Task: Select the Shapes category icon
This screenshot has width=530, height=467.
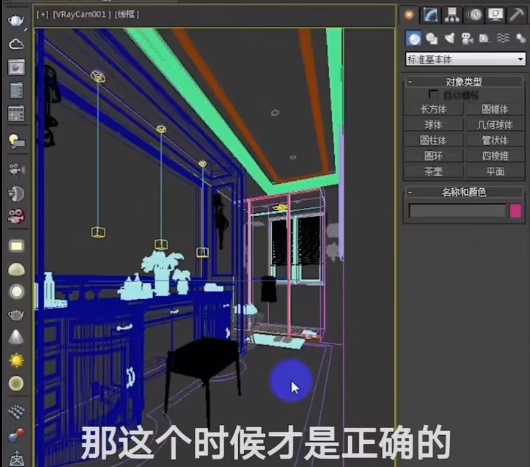Action: pos(432,39)
